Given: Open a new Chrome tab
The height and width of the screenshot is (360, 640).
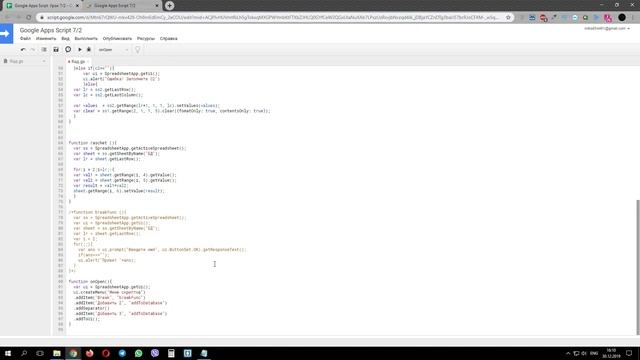Looking at the screenshot, I should [169, 6].
